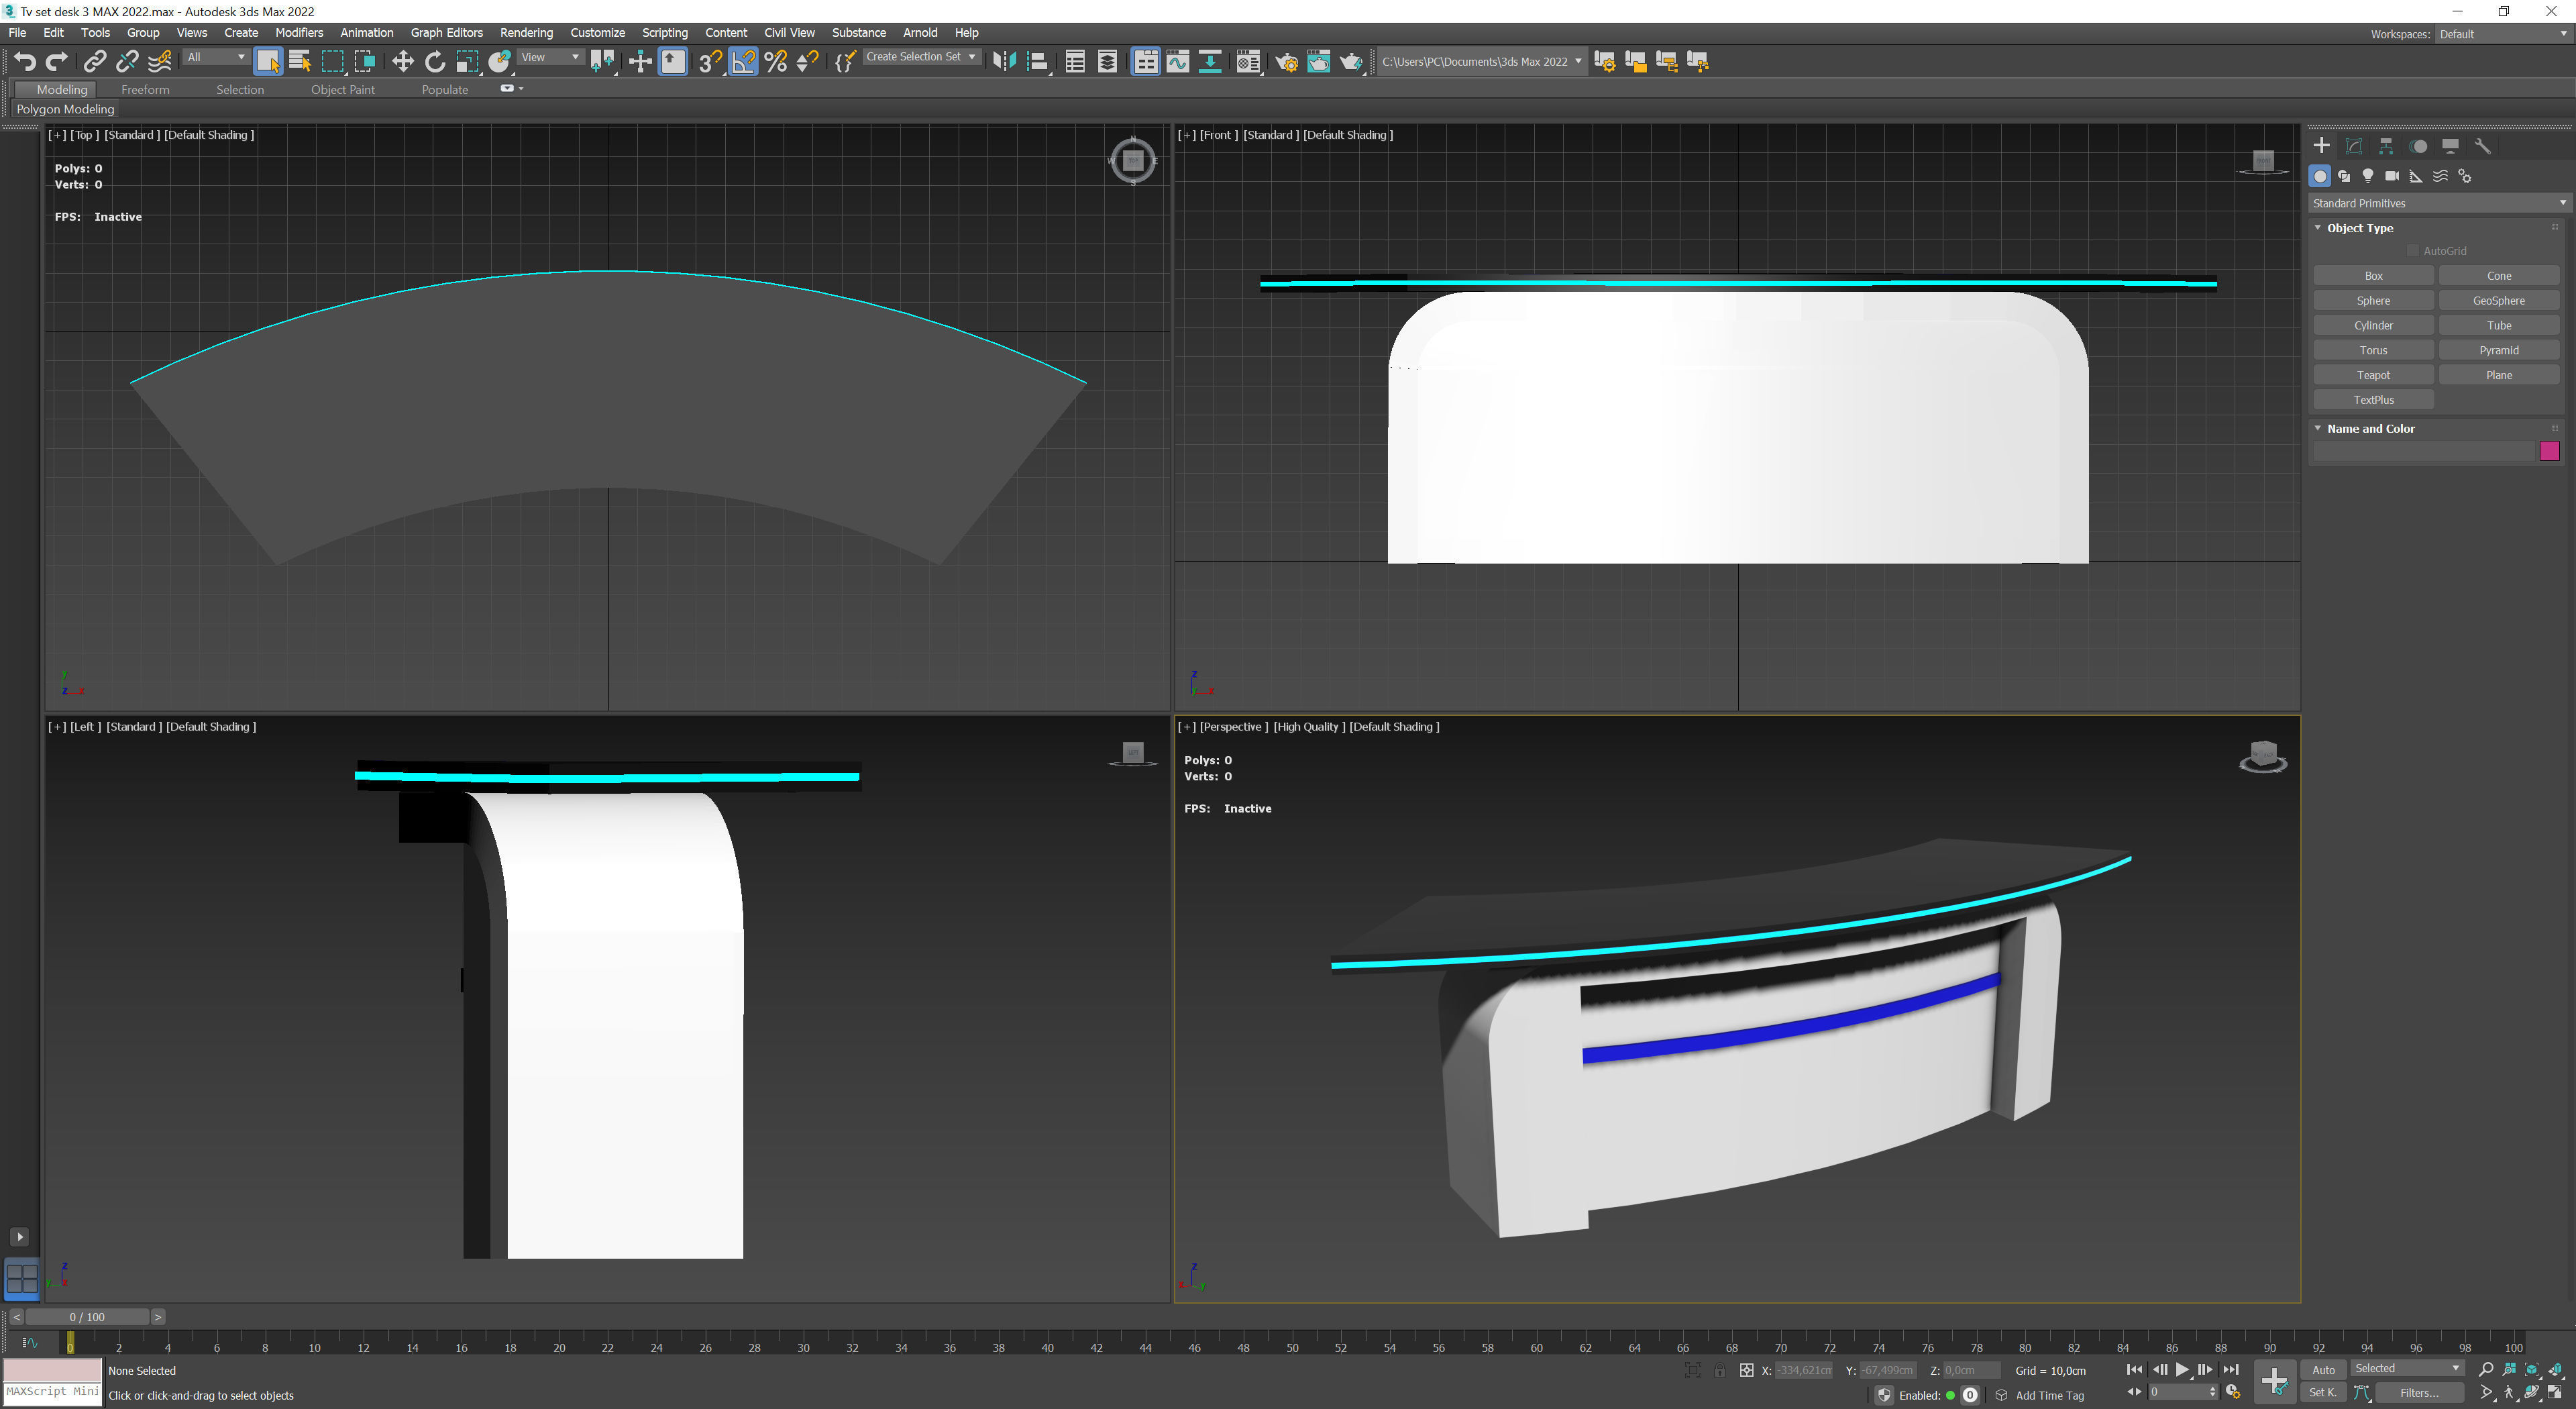2576x1409 pixels.
Task: Toggle Auto Key animation mode
Action: click(2323, 1370)
